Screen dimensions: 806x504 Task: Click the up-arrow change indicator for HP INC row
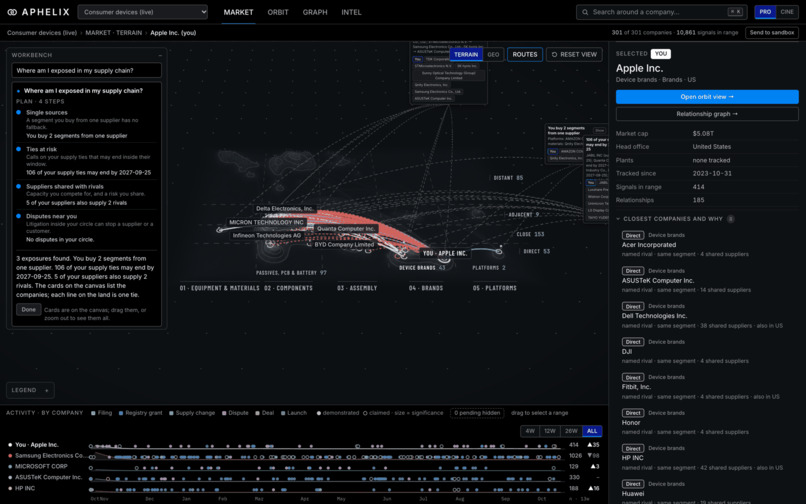(593, 489)
